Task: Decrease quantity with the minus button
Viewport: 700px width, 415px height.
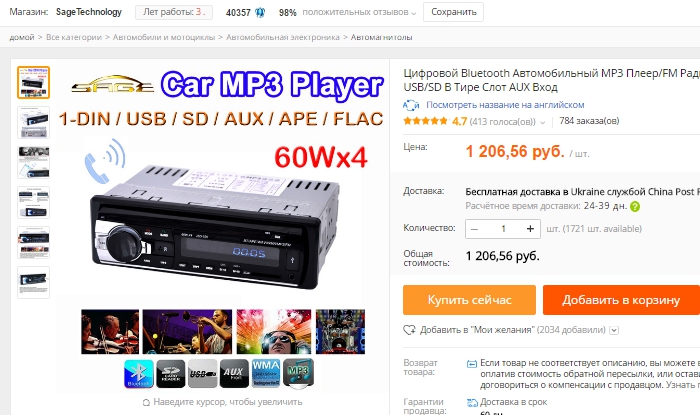Action: (x=475, y=229)
